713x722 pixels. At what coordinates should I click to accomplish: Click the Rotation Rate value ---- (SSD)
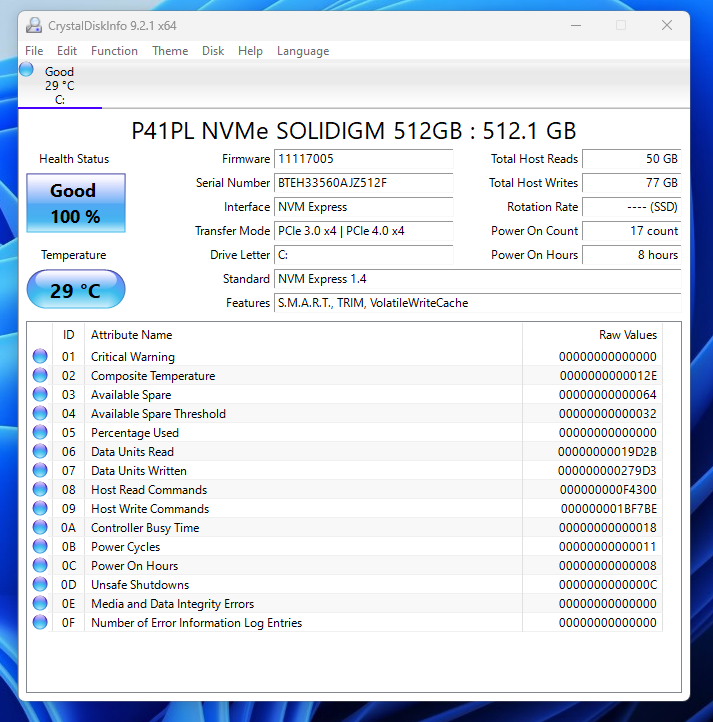(631, 207)
